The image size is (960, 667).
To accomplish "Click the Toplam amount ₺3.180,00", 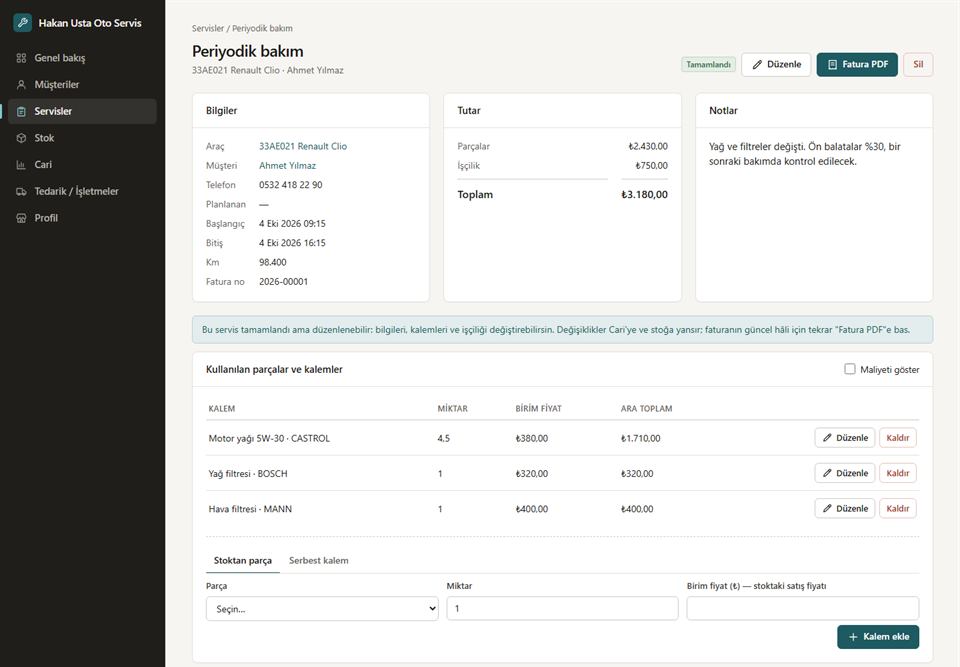I will point(644,195).
